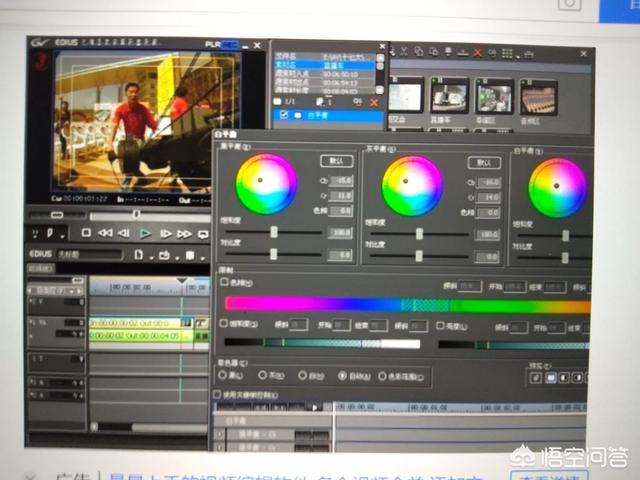
Task: Start playback with the green play button
Action: (x=144, y=233)
